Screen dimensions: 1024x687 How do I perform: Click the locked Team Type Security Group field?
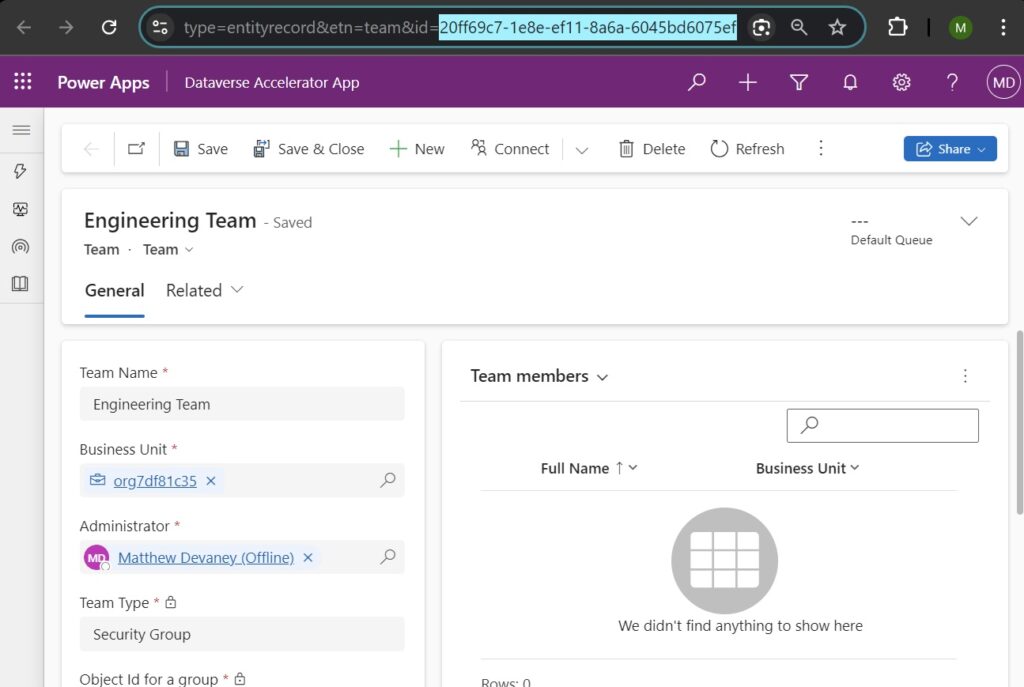[242, 634]
